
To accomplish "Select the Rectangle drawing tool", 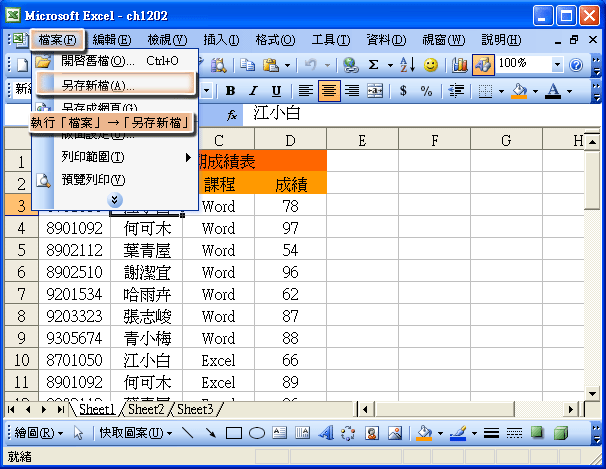I will coord(234,433).
